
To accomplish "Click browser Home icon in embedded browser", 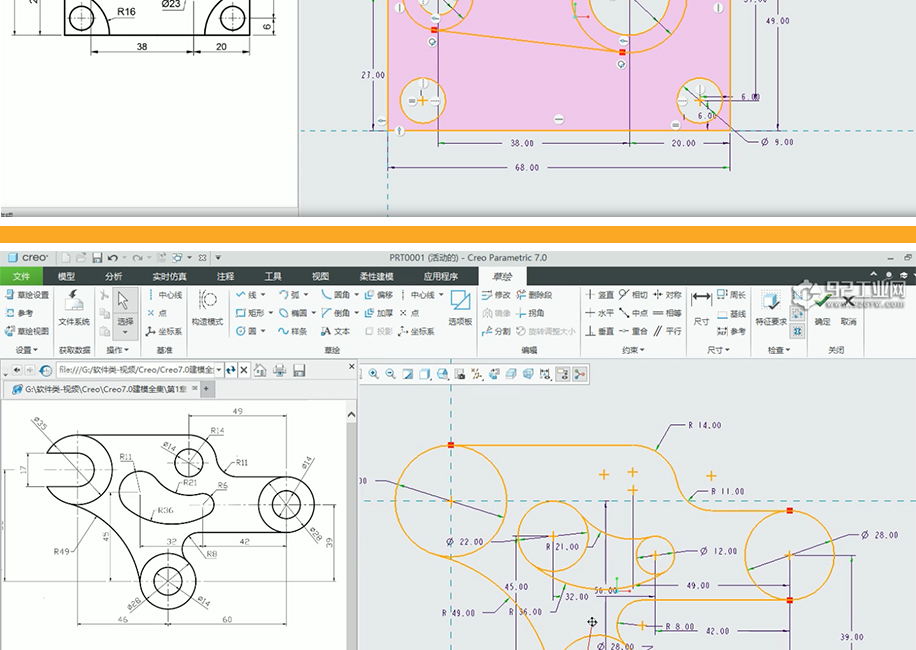I will pyautogui.click(x=261, y=370).
